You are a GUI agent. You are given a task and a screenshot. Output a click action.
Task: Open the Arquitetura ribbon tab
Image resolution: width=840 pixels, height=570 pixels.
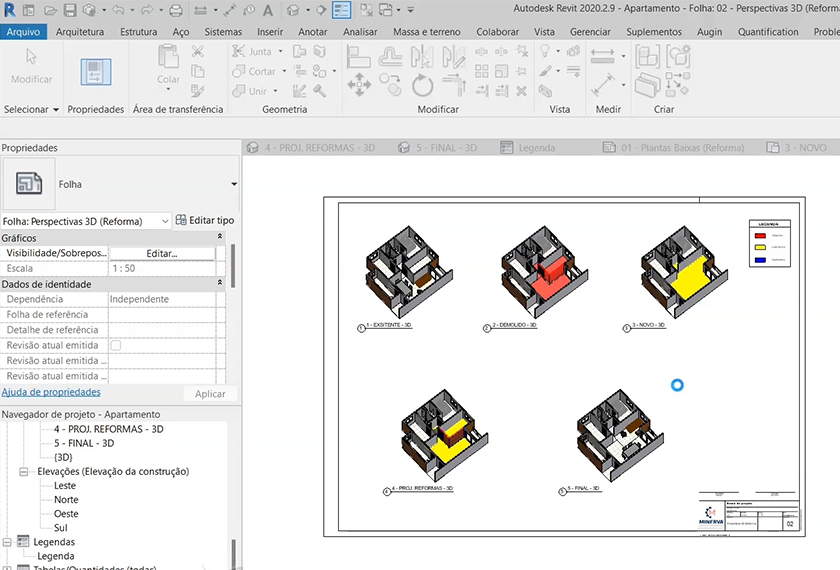tap(80, 32)
